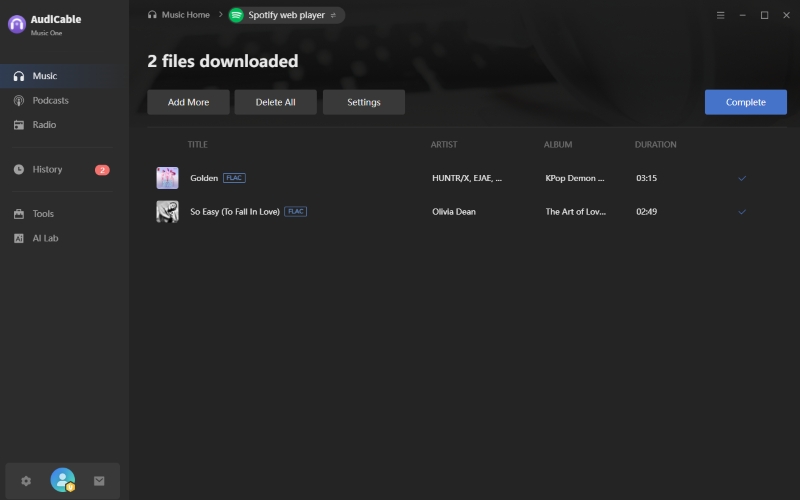800x500 pixels.
Task: Minimize the AudiCable window
Action: (742, 15)
